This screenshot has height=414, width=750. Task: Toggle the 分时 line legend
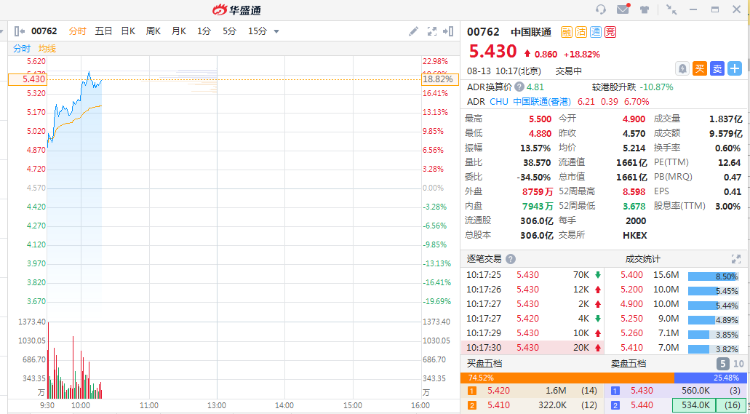pos(22,48)
